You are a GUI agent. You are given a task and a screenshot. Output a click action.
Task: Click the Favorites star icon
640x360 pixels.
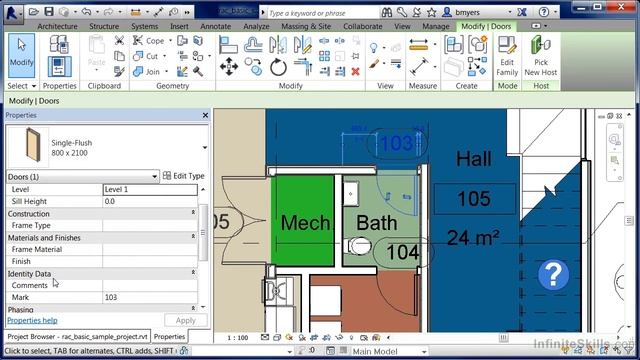[x=431, y=12]
